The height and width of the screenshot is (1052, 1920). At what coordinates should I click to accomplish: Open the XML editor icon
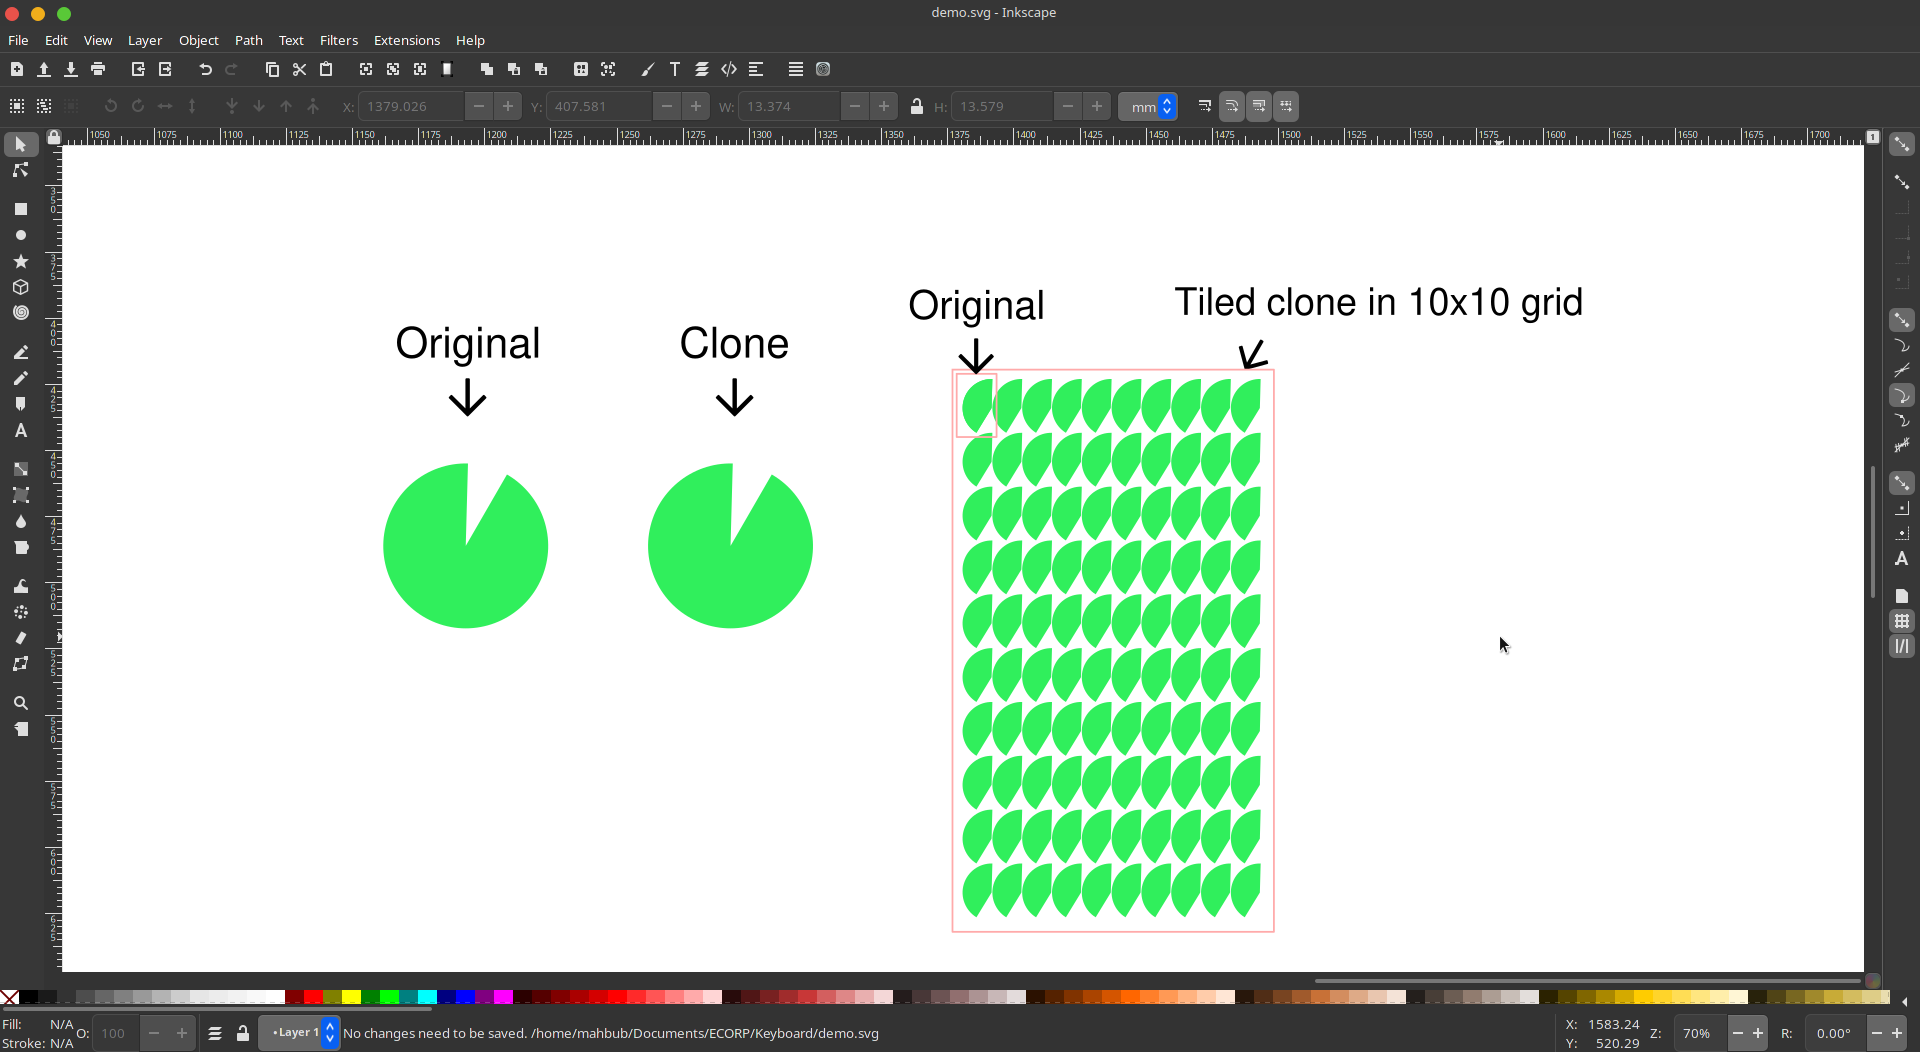[x=729, y=69]
